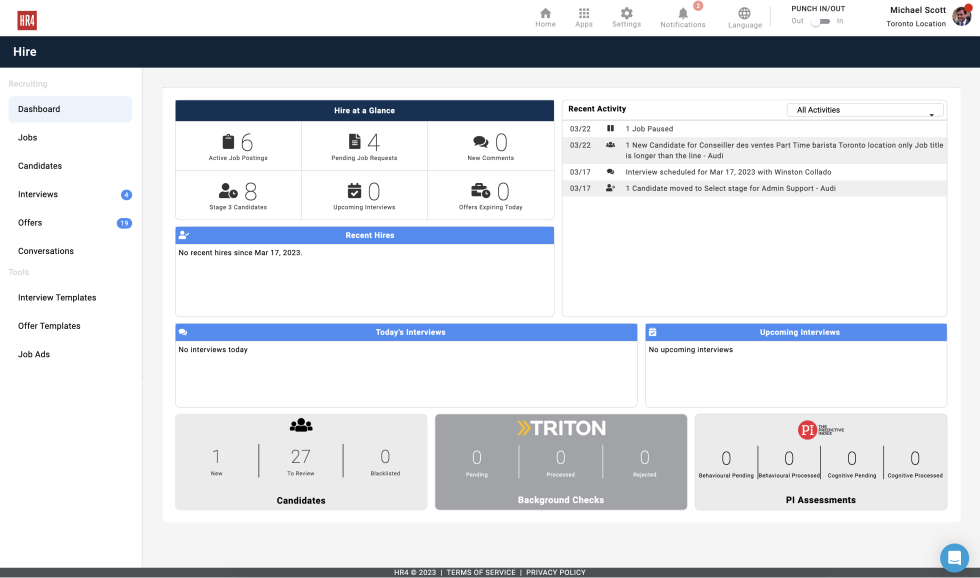Expand the All Activities dropdown
Screen dimensions: 980x578
pos(865,110)
